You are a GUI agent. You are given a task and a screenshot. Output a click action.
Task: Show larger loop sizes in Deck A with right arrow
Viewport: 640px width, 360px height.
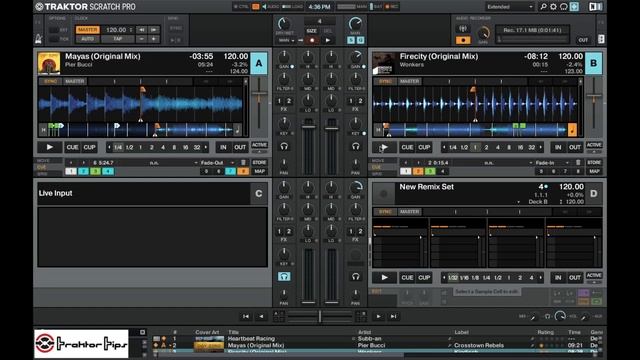click(206, 147)
